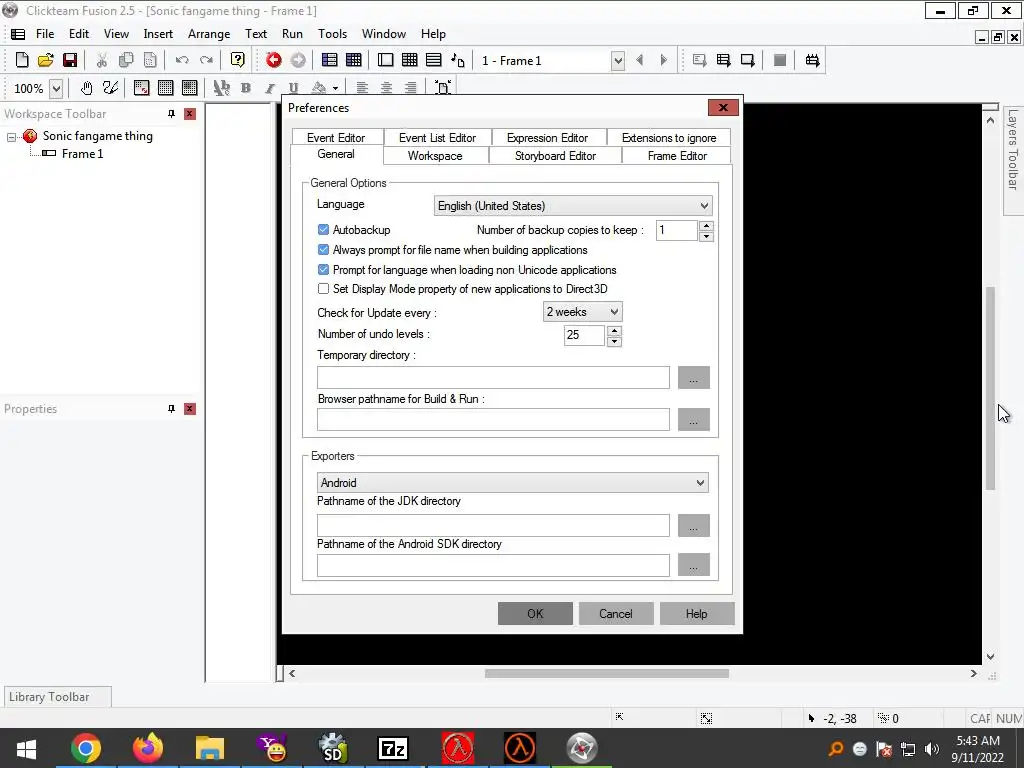1024x768 pixels.
Task: Go back using the red arrow icon
Action: (274, 60)
